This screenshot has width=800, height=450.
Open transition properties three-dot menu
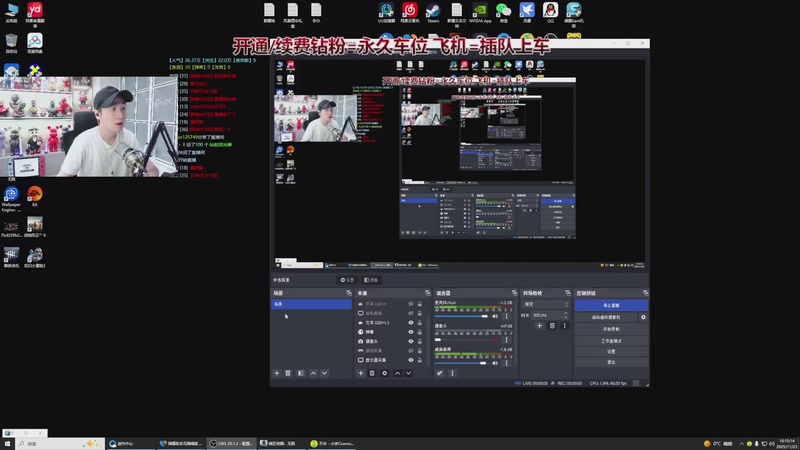pyautogui.click(x=564, y=326)
